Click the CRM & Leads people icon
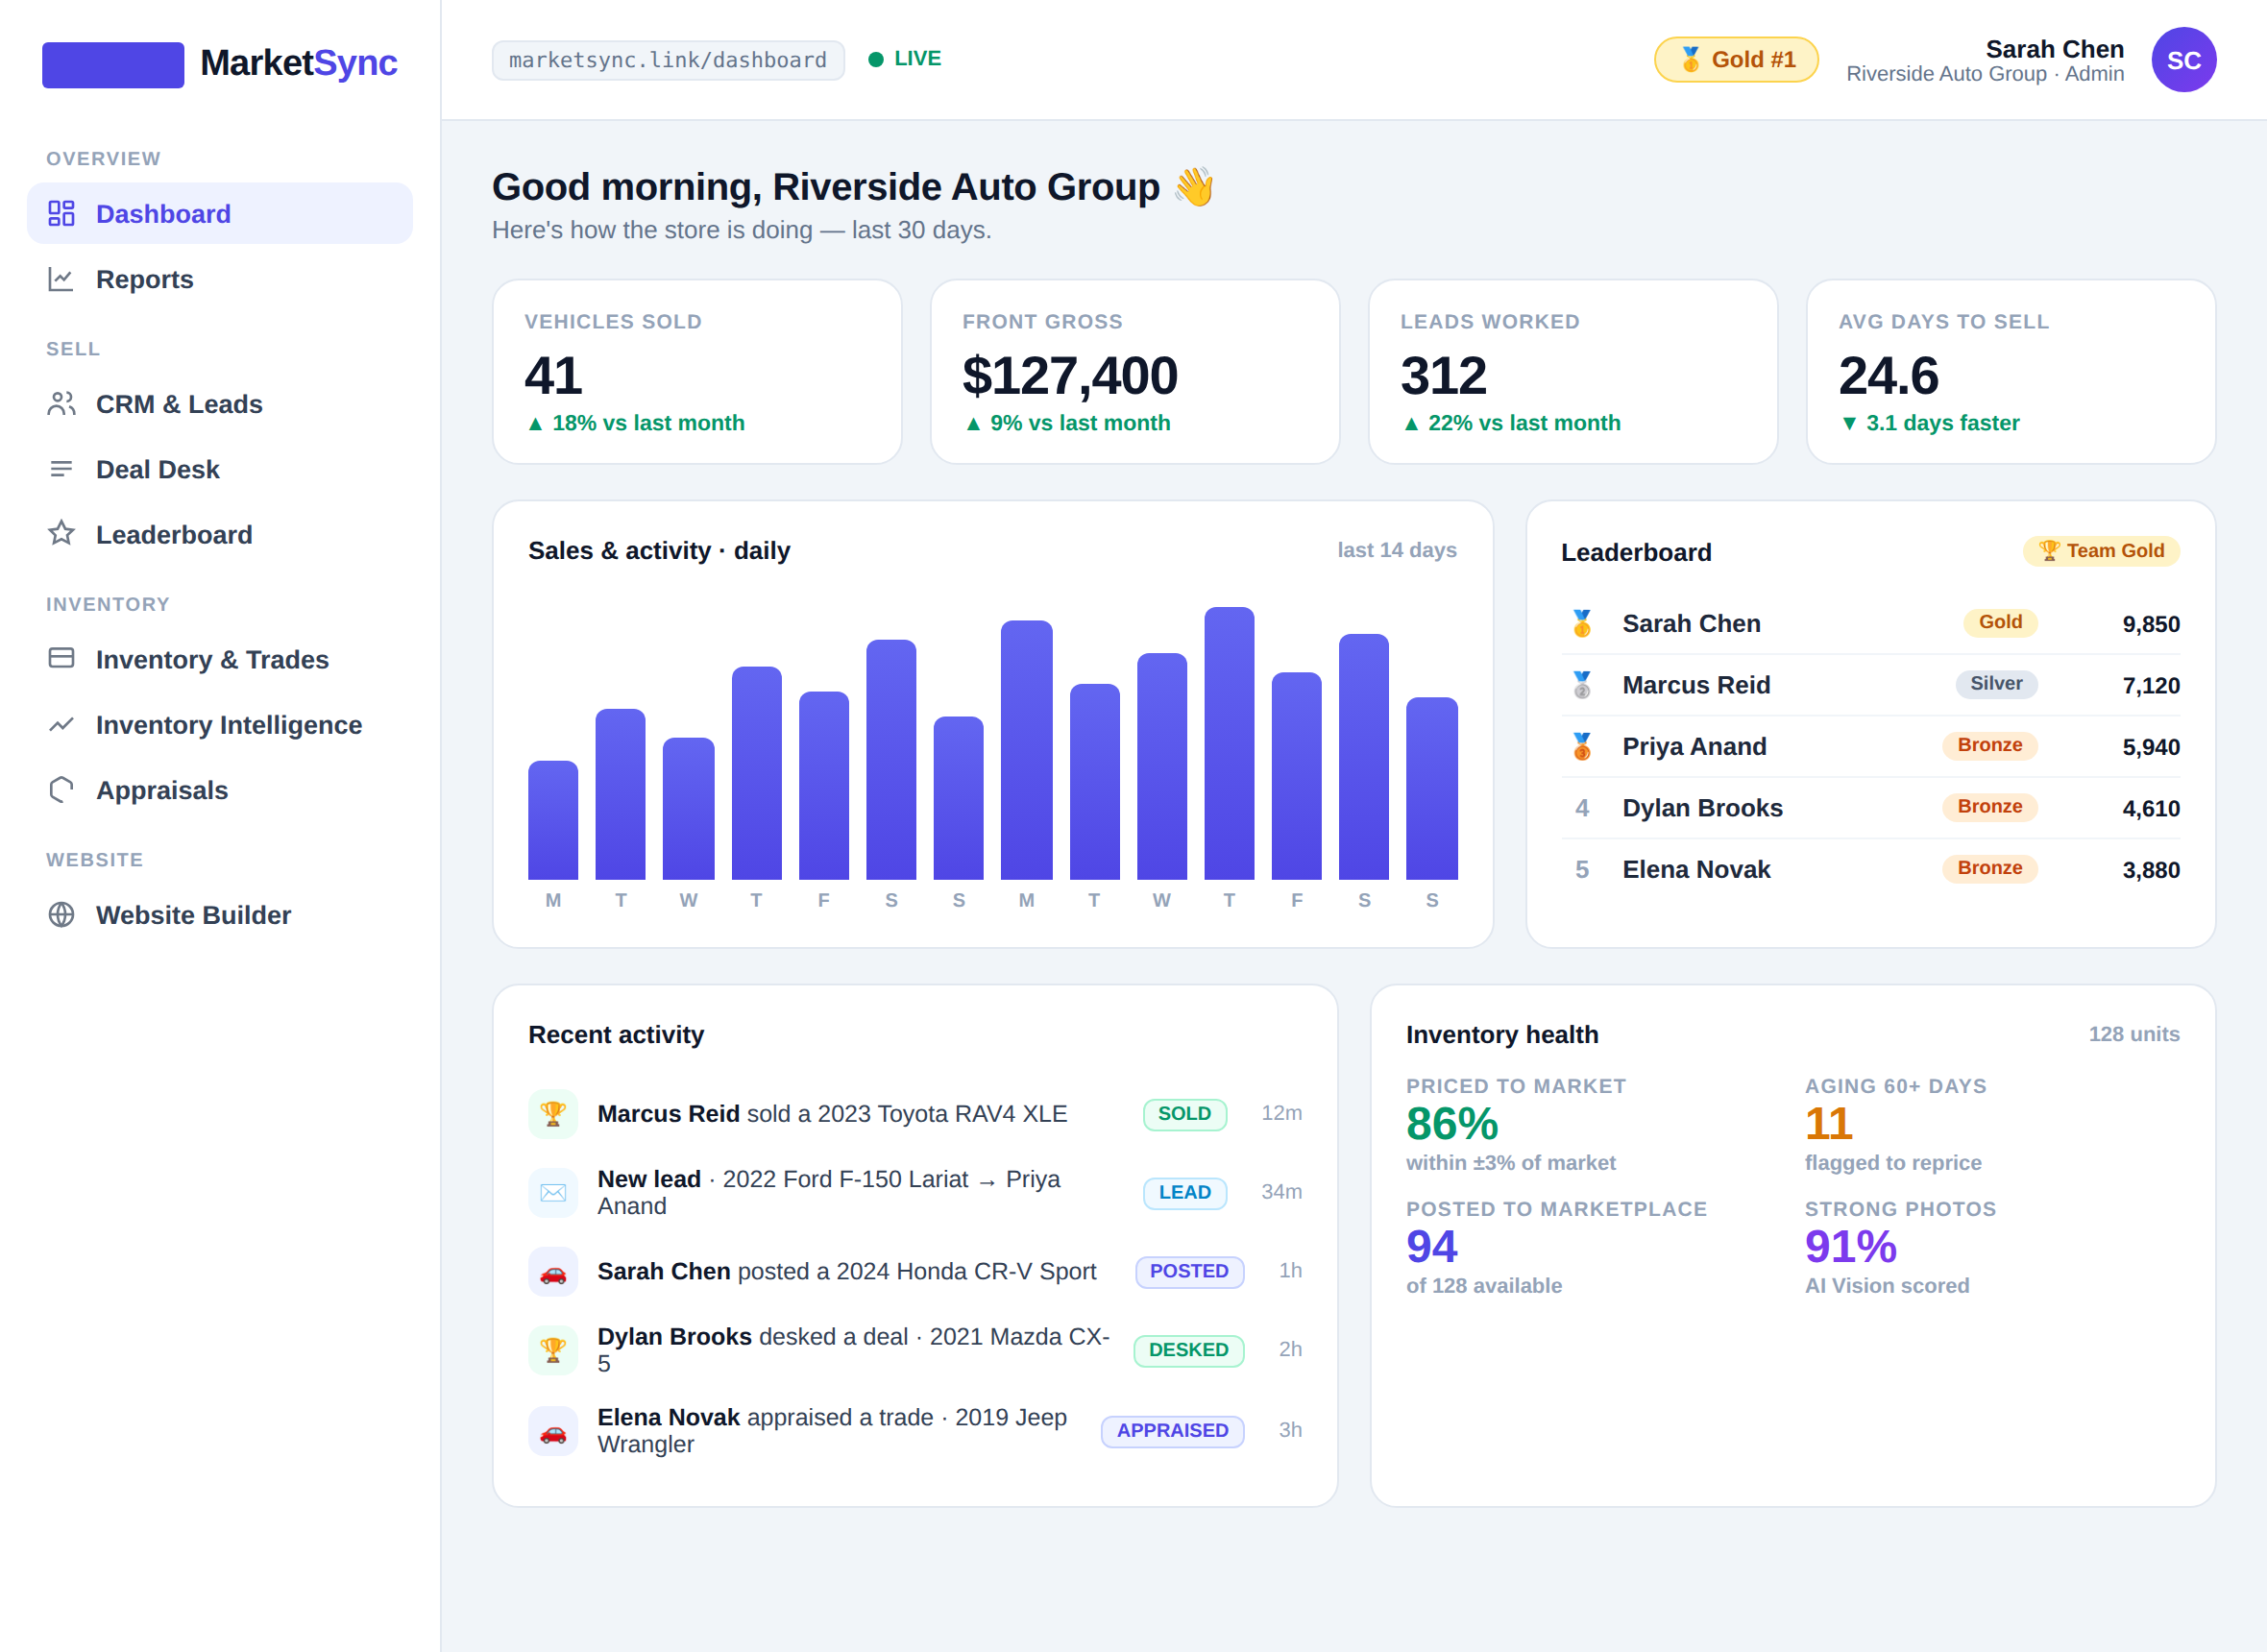The image size is (2267, 1652). click(x=61, y=404)
